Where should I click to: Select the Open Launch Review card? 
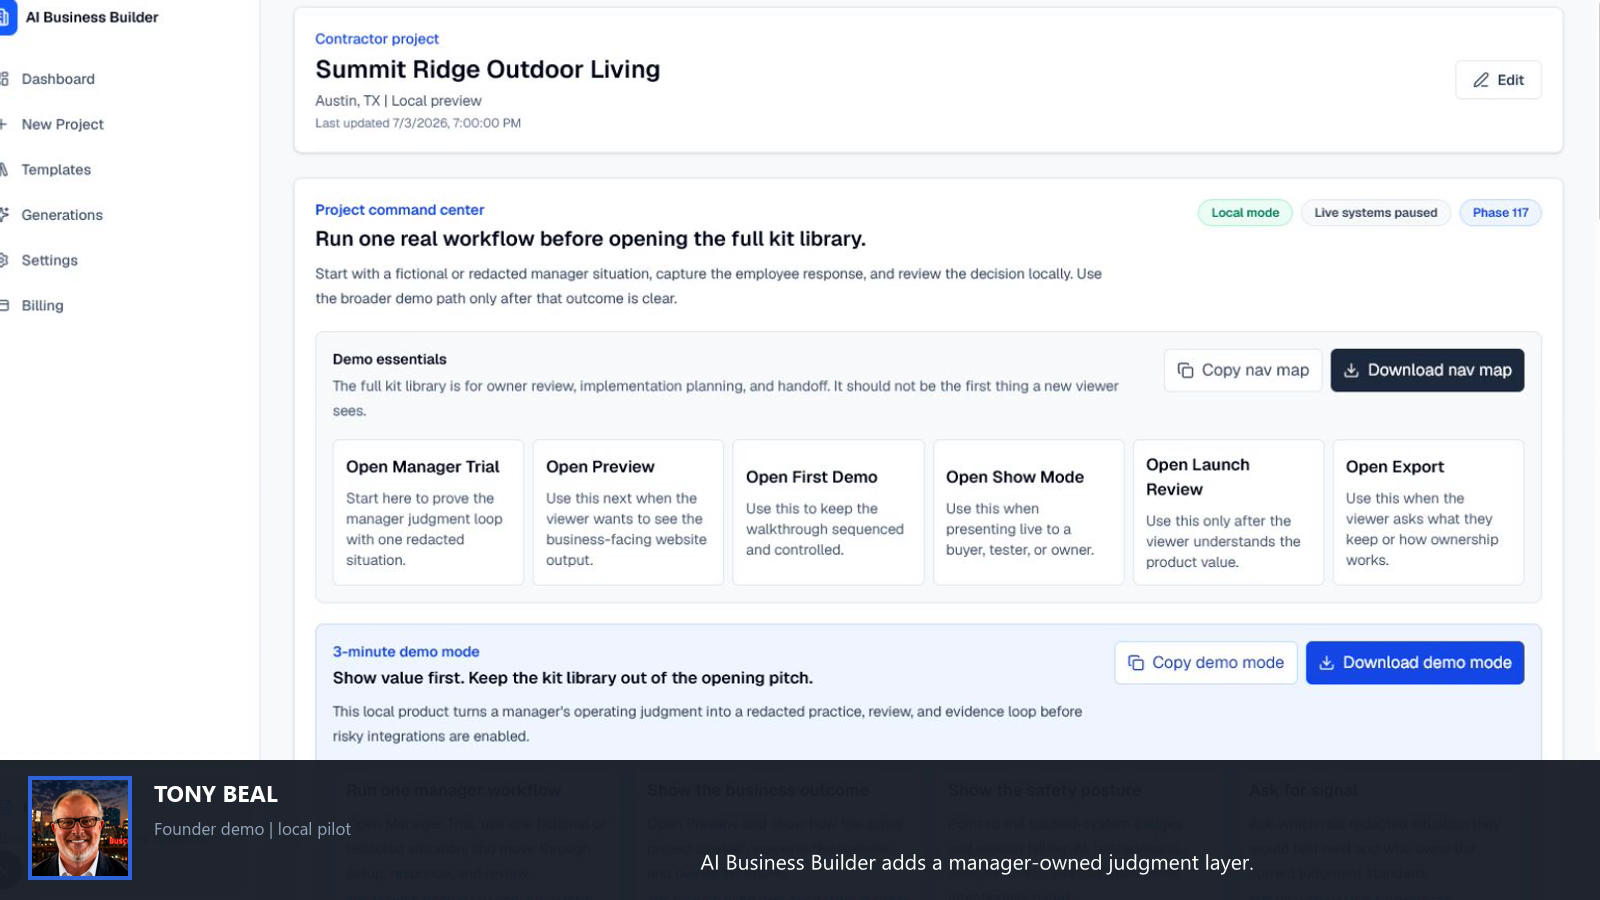tap(1228, 512)
